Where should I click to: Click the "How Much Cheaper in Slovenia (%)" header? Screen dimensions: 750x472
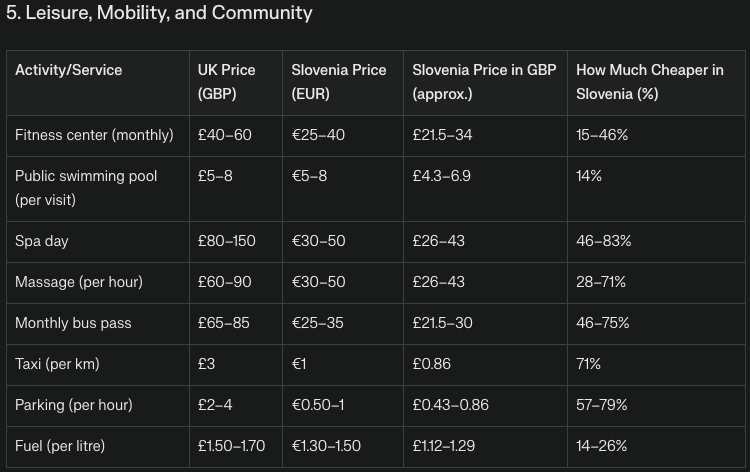(x=648, y=82)
